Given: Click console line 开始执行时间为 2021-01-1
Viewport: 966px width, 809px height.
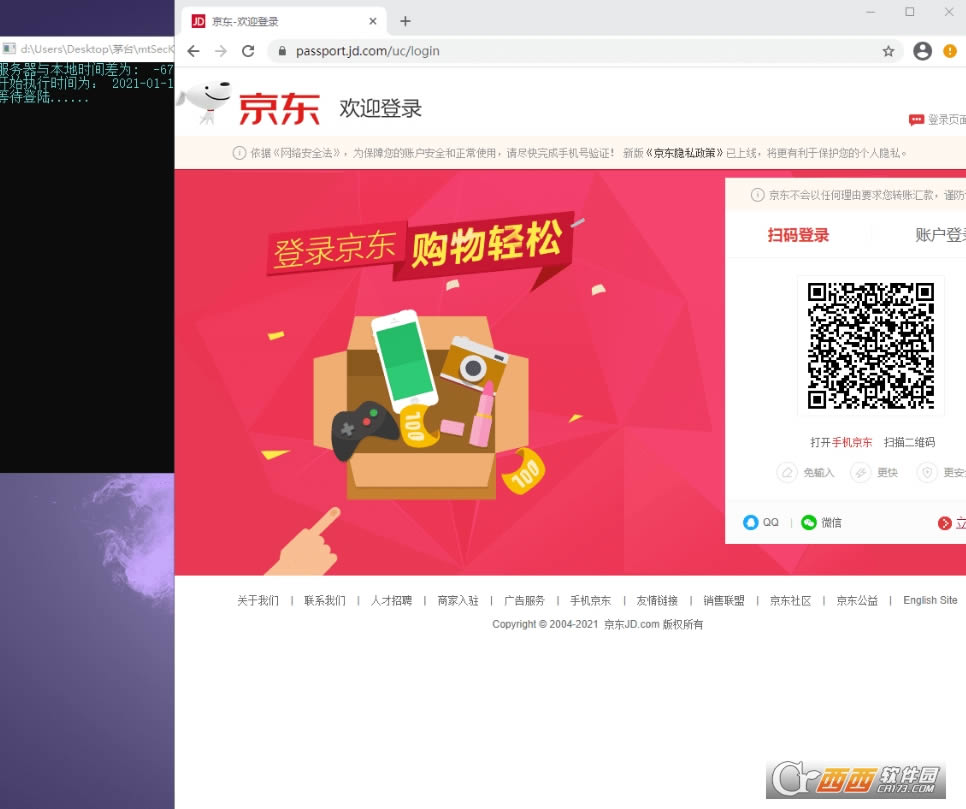Looking at the screenshot, I should pyautogui.click(x=87, y=83).
